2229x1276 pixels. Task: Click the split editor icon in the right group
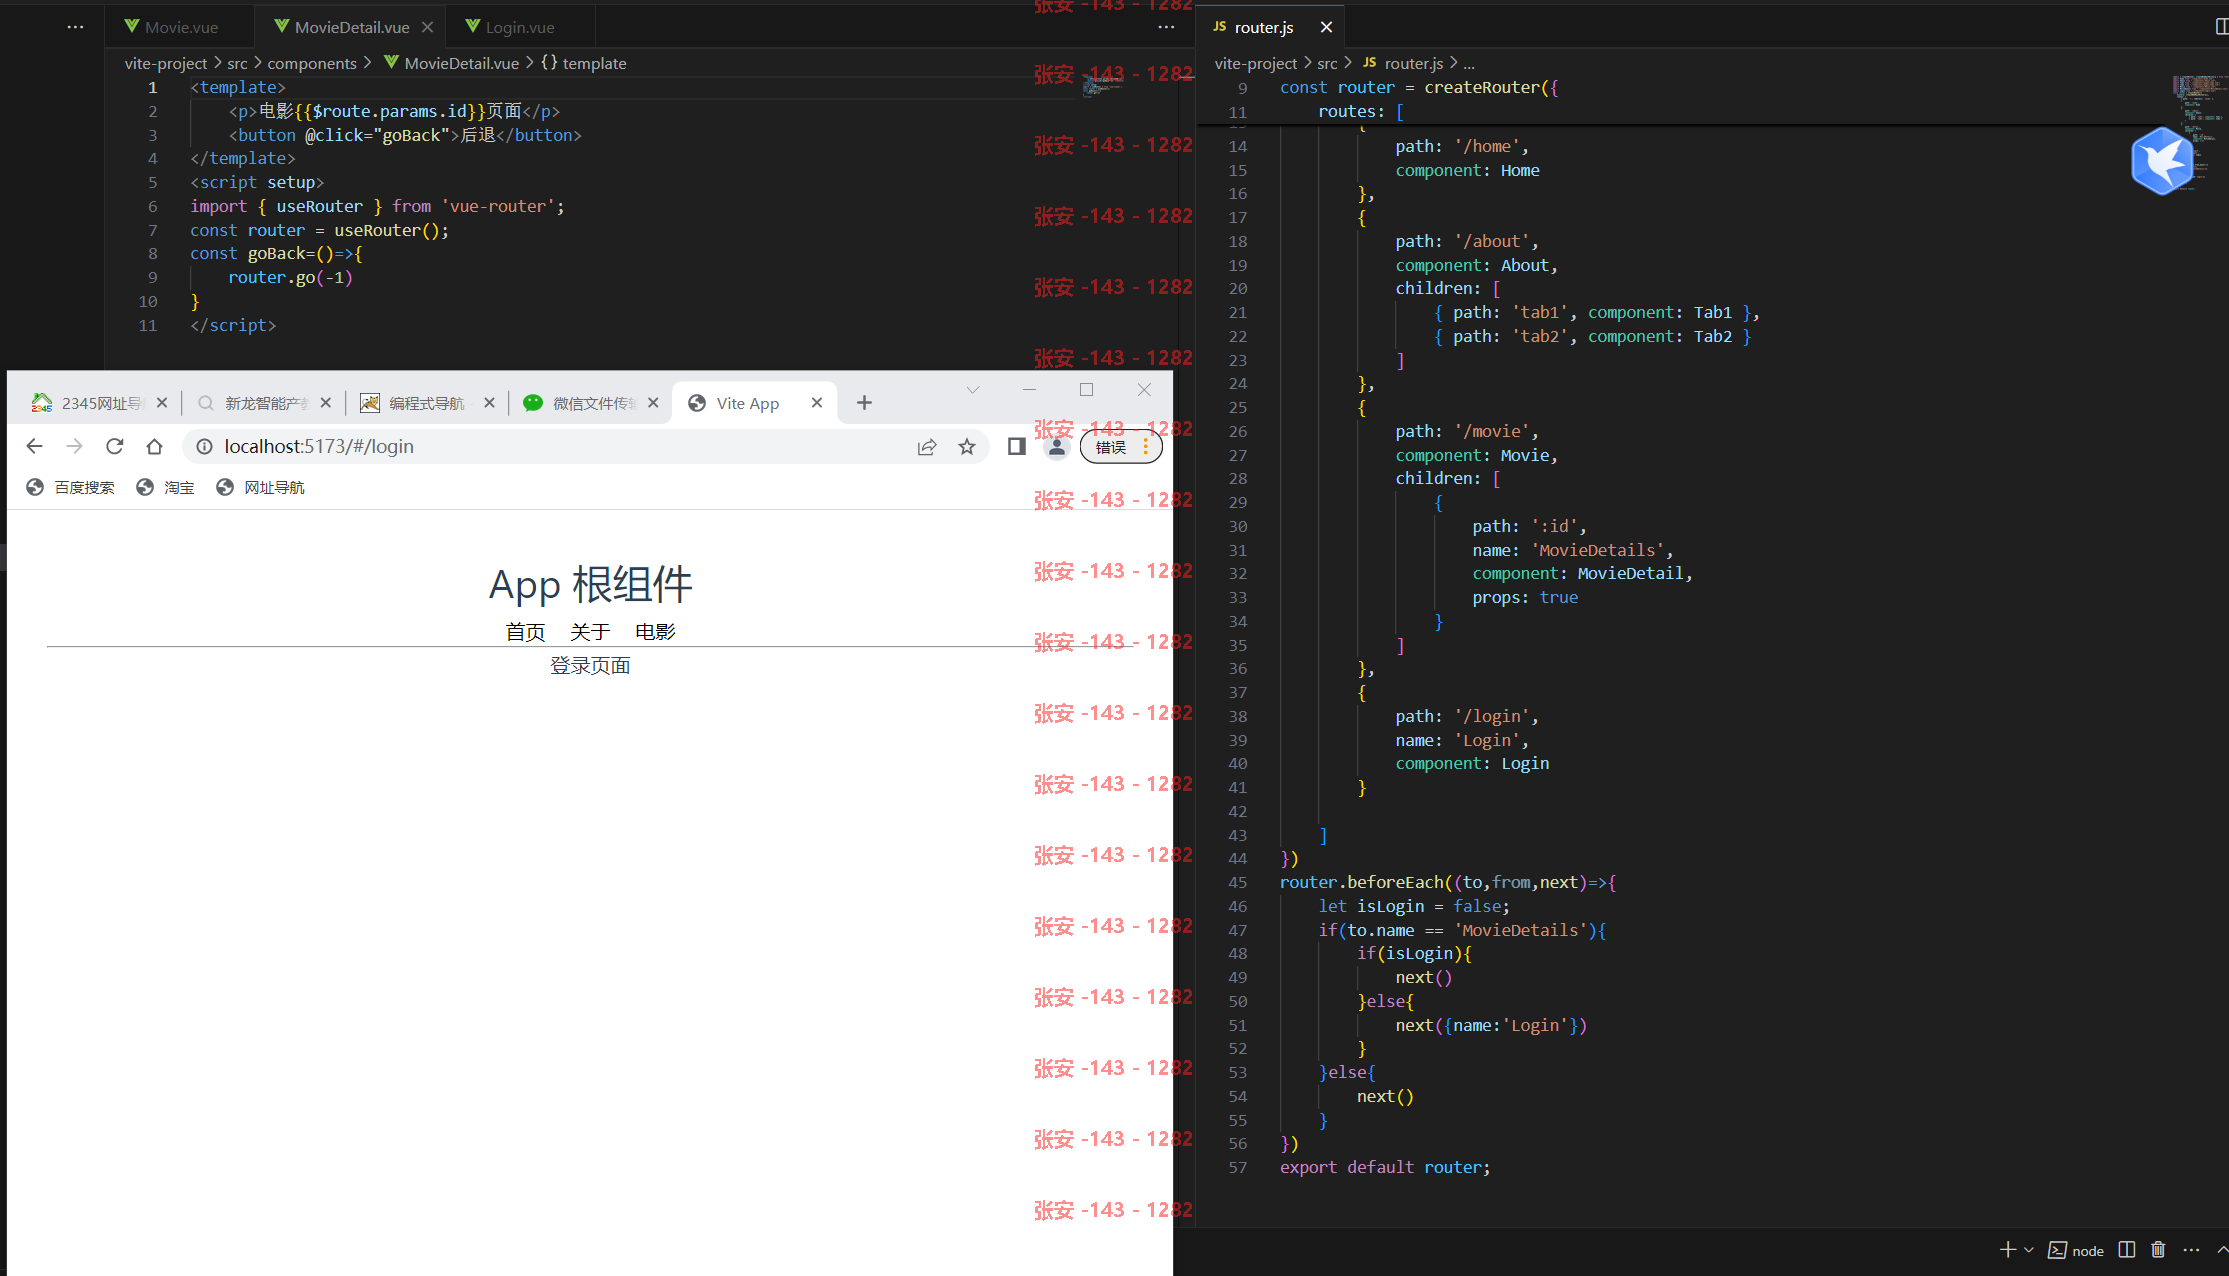(x=2221, y=27)
